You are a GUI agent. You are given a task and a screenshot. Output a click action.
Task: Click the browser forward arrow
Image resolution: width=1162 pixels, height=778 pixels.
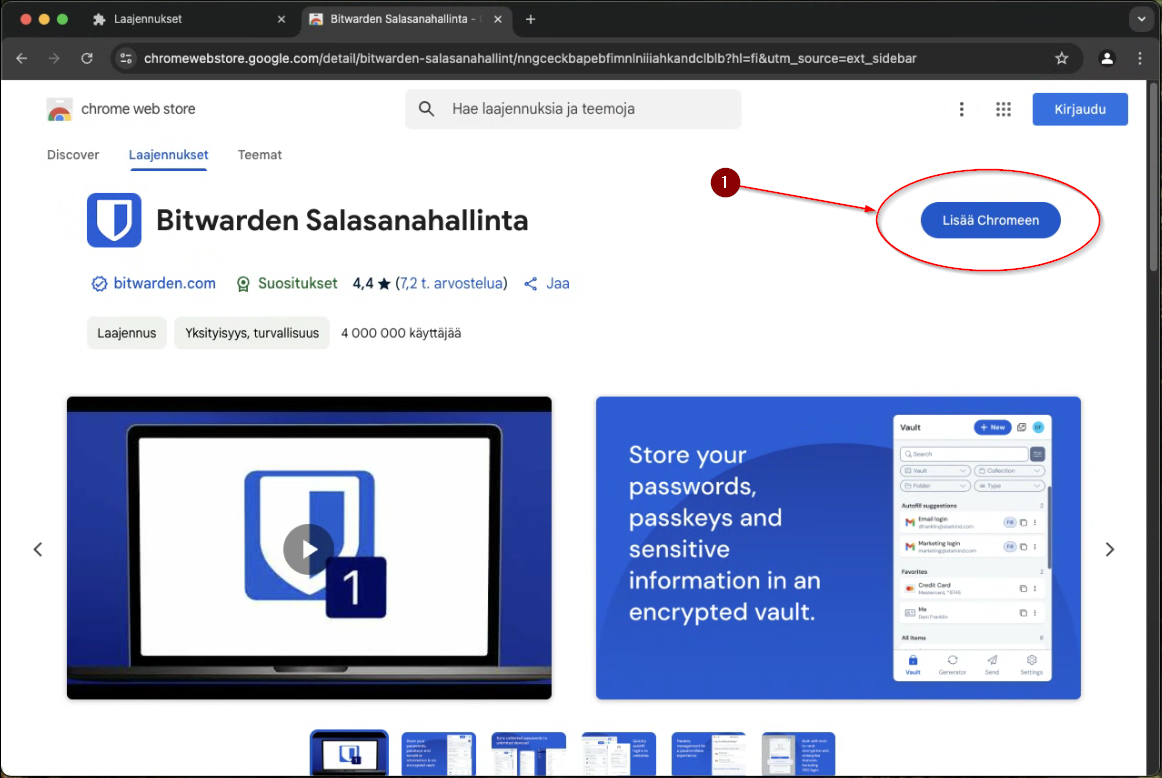[54, 59]
